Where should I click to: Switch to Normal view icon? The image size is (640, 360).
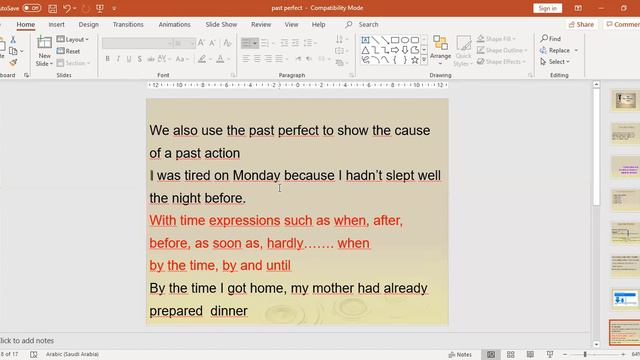(491, 354)
